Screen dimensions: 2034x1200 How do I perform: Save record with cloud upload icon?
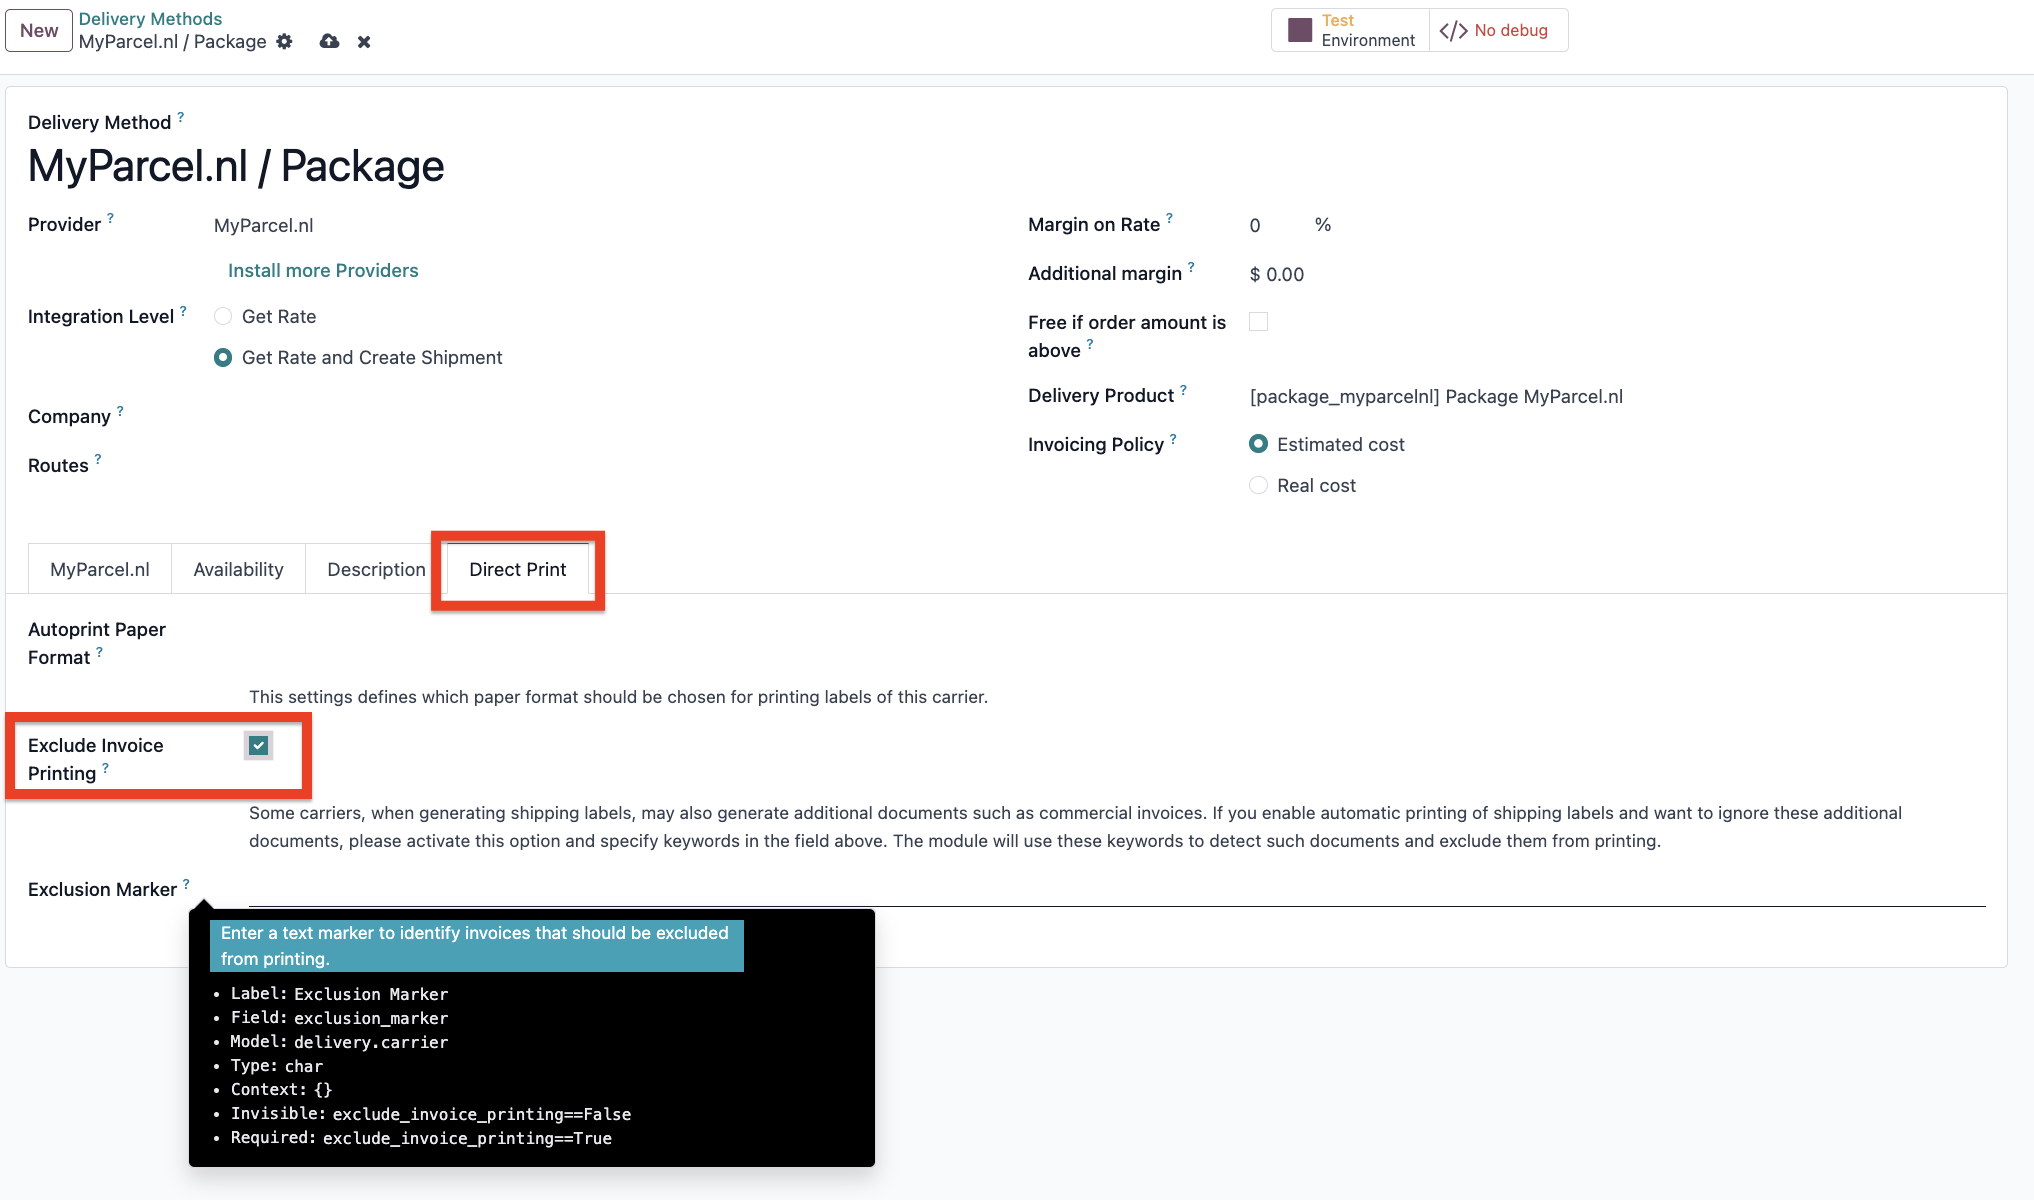(329, 42)
